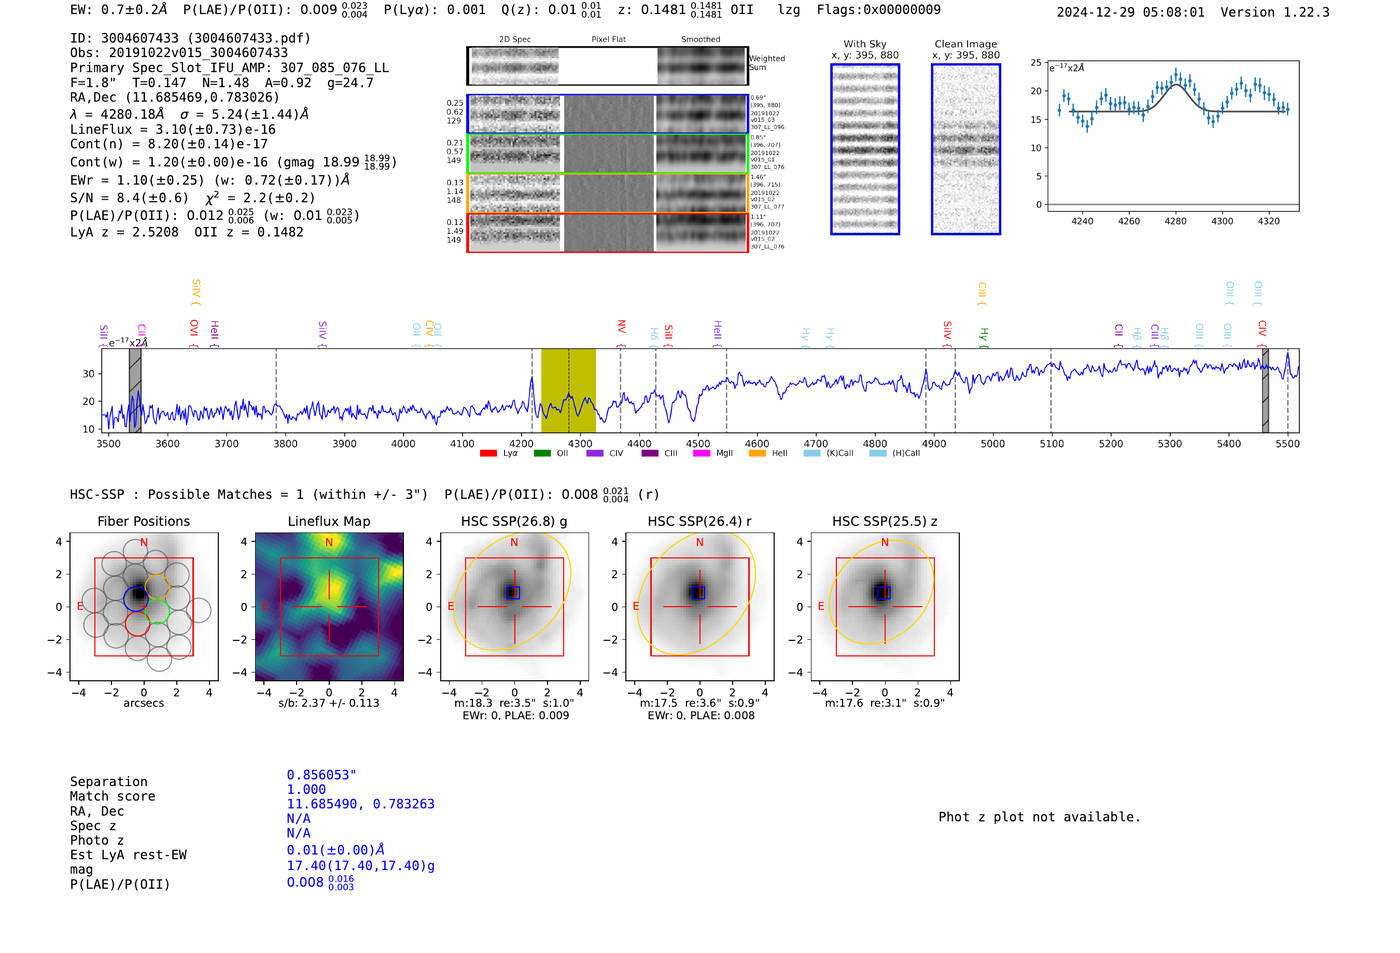Click the 2024-12-29 05:08:01 timestamp
Viewport: 1400px width, 953px height.
click(1131, 12)
